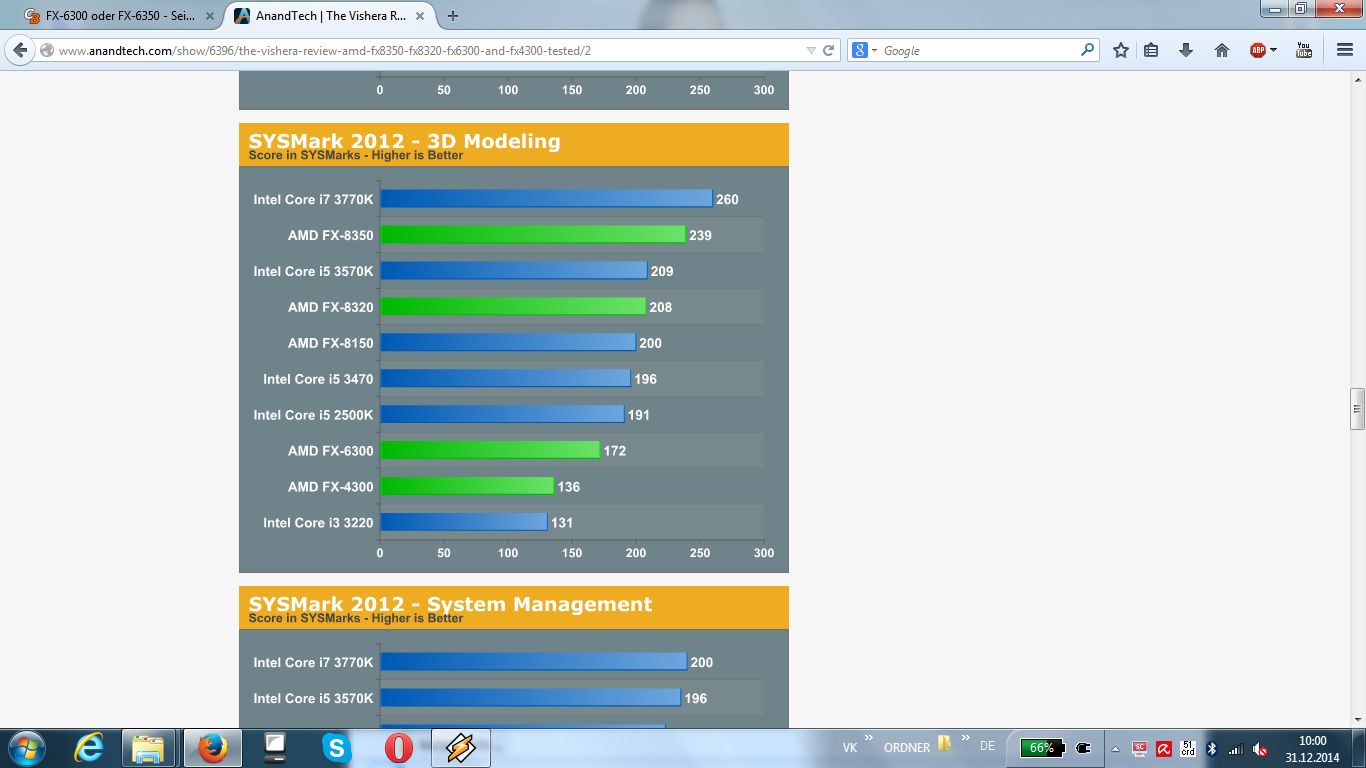Close the AnandTech tab
This screenshot has width=1366, height=768.
[x=421, y=16]
